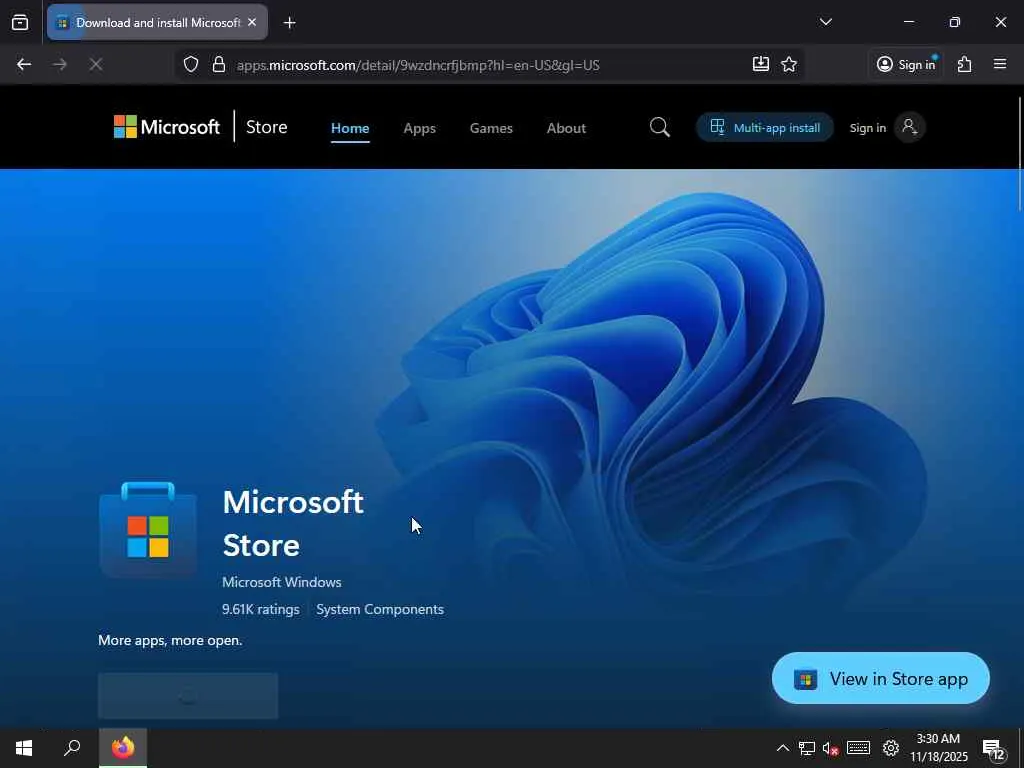Go back to the previous page
This screenshot has width=1024, height=768.
click(24, 64)
